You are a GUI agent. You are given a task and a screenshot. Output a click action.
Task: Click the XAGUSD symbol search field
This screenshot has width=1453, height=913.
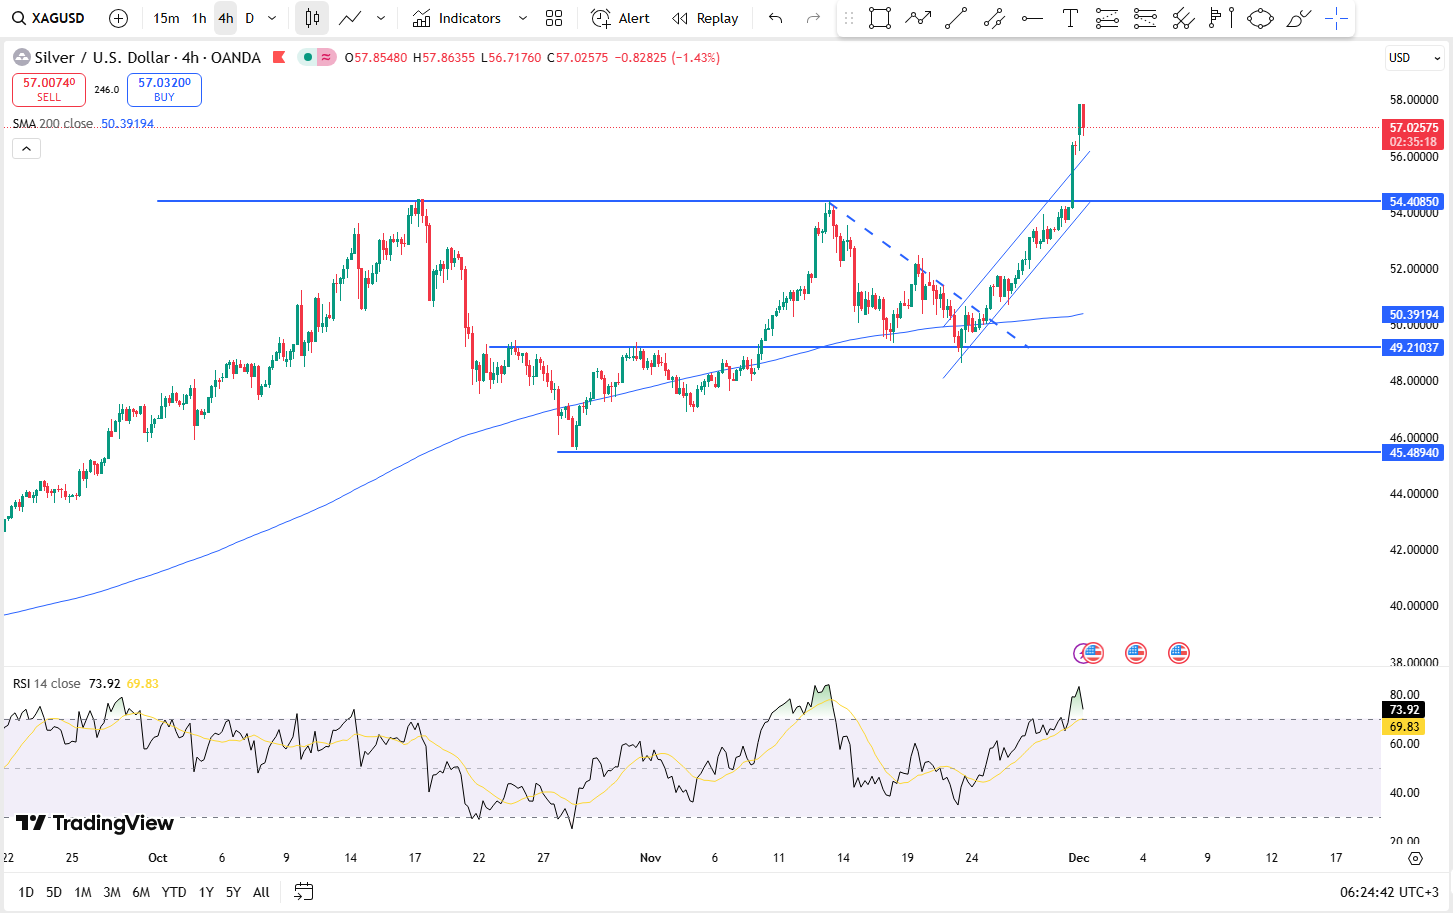pyautogui.click(x=49, y=18)
